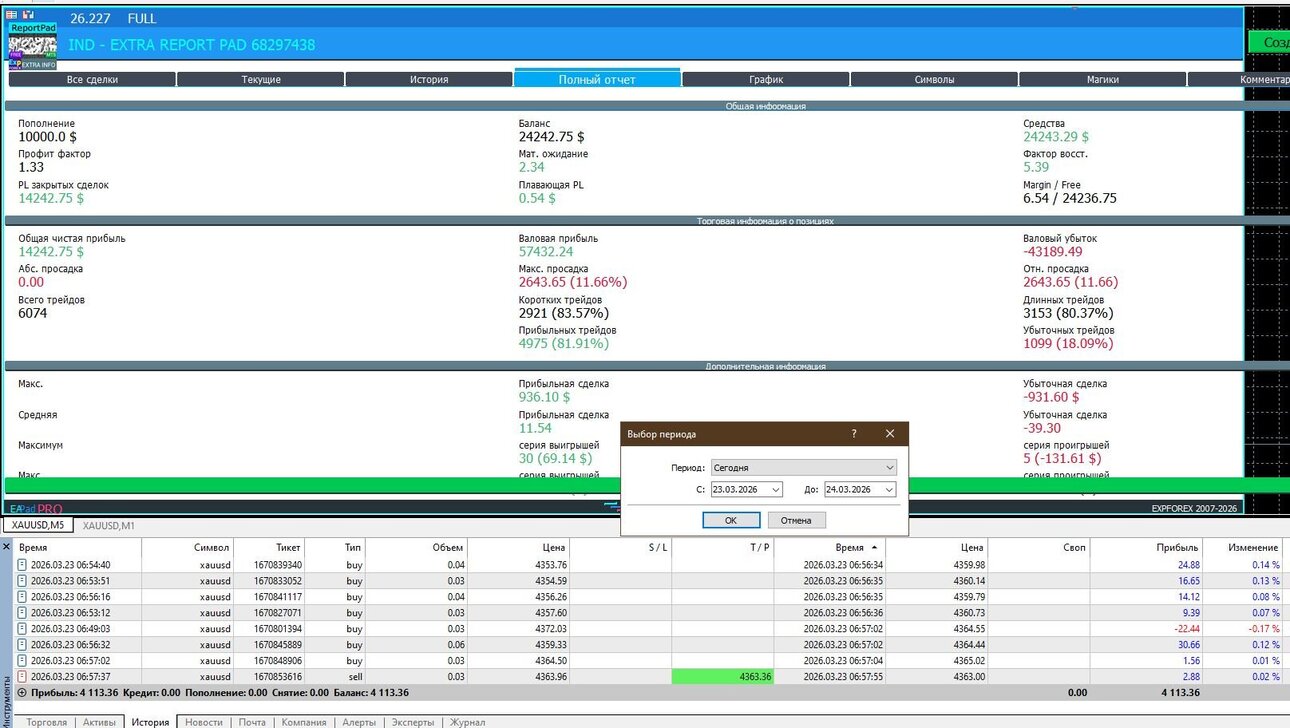Click the red sell order icon of ticket 1670853616

pos(23,677)
